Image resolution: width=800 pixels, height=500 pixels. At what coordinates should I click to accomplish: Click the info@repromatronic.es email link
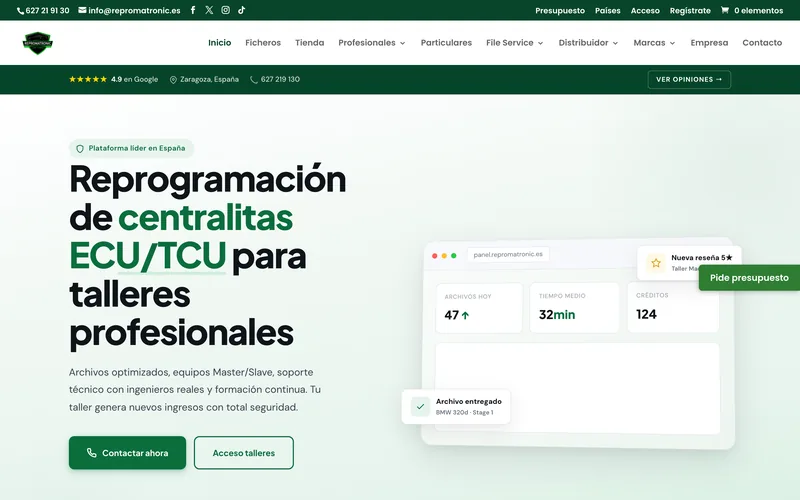(134, 11)
